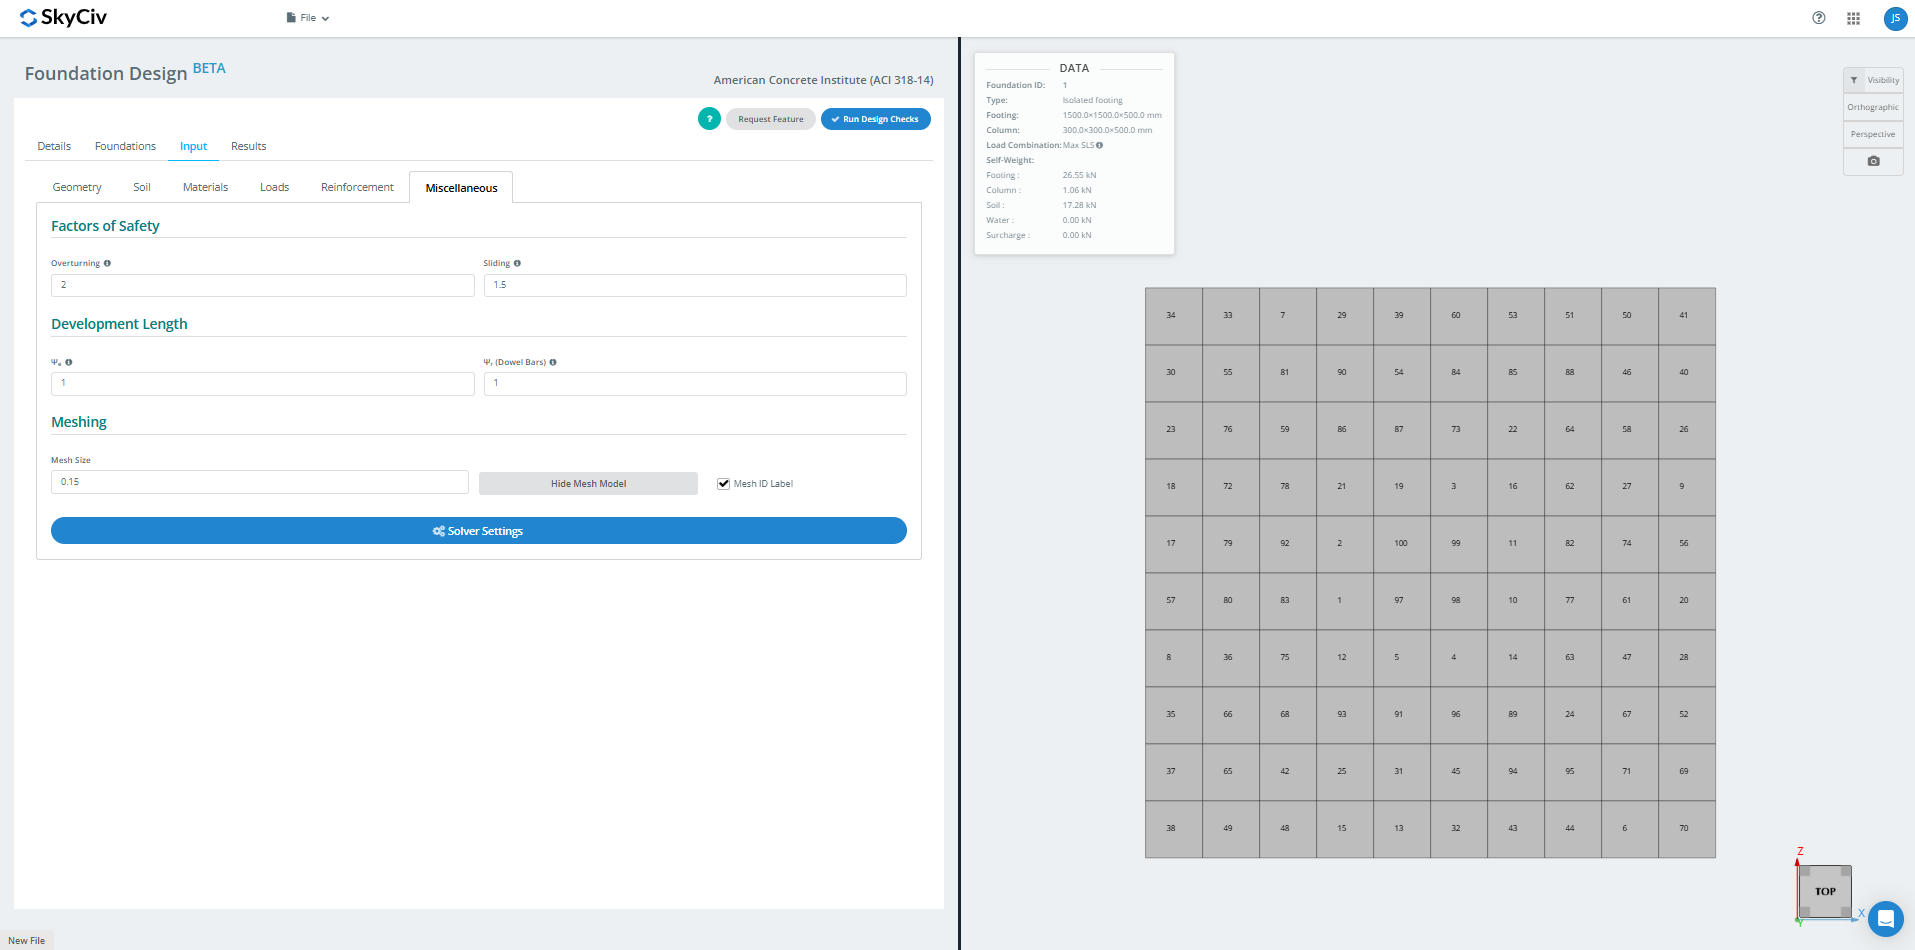Go to the Results tab
Viewport: 1915px width, 950px height.
coord(248,147)
